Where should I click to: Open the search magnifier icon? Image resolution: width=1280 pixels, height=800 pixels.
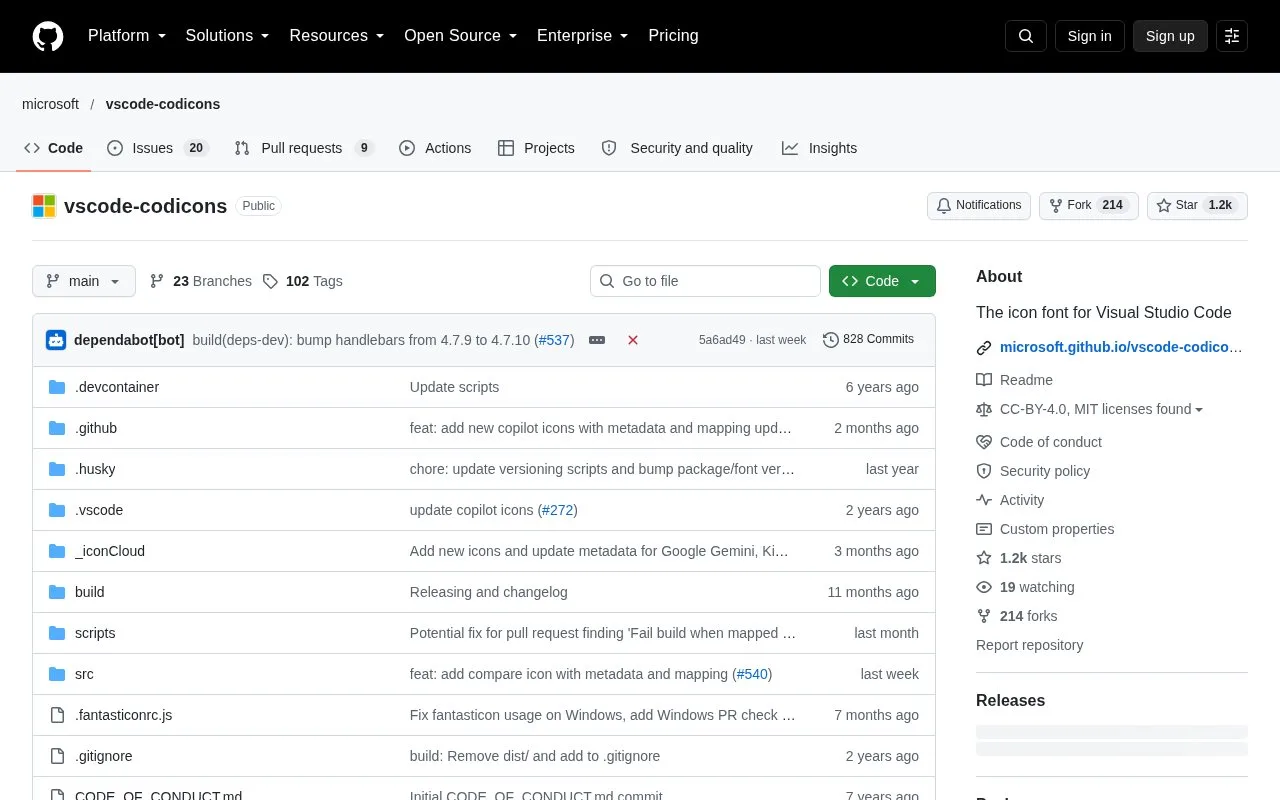[x=1026, y=36]
